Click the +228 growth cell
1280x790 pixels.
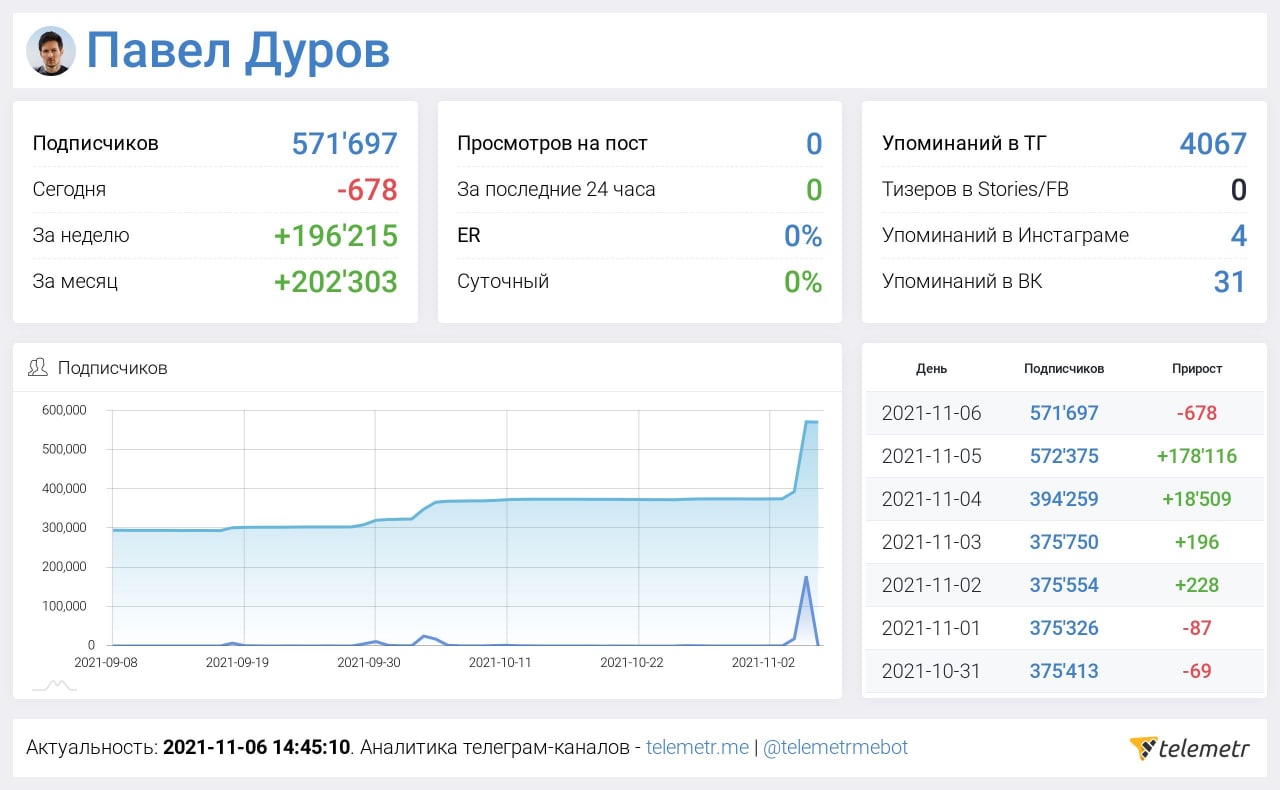click(1197, 585)
